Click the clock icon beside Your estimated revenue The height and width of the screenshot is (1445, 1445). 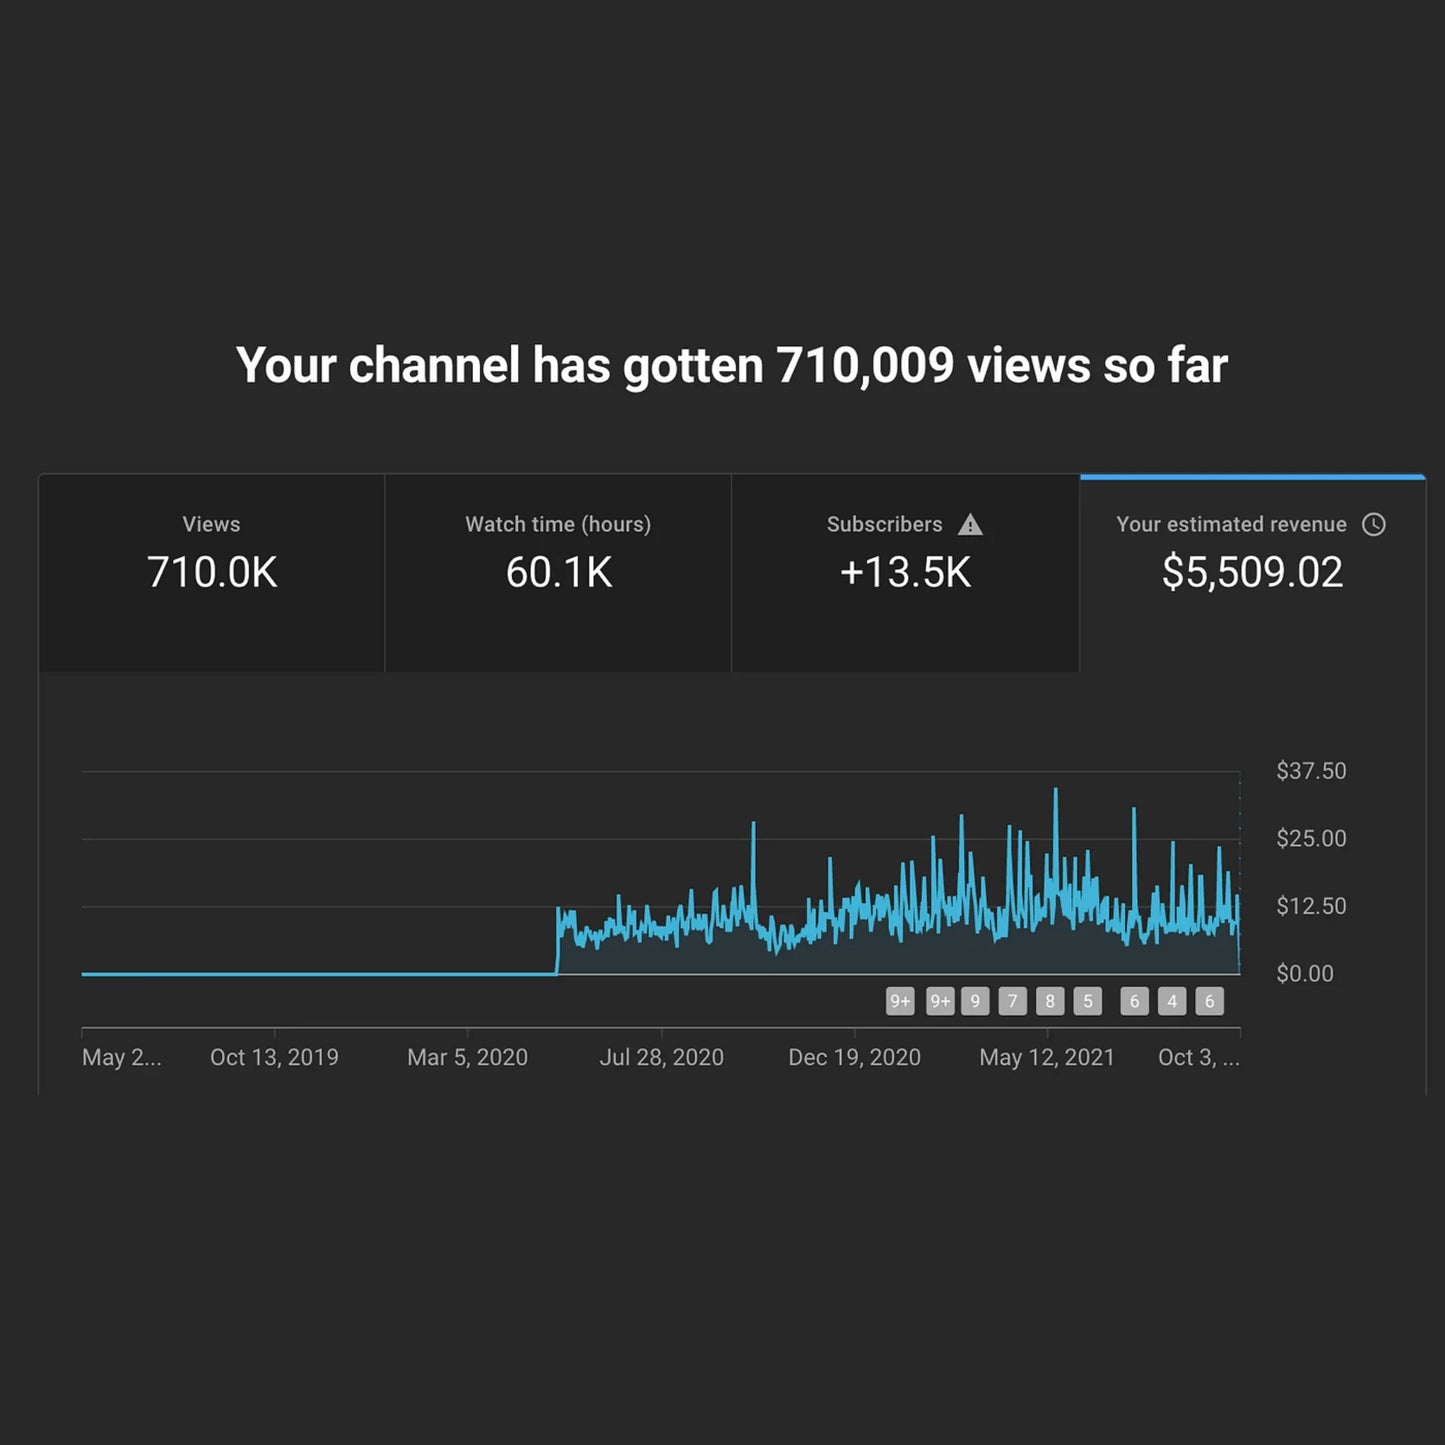pos(1375,524)
